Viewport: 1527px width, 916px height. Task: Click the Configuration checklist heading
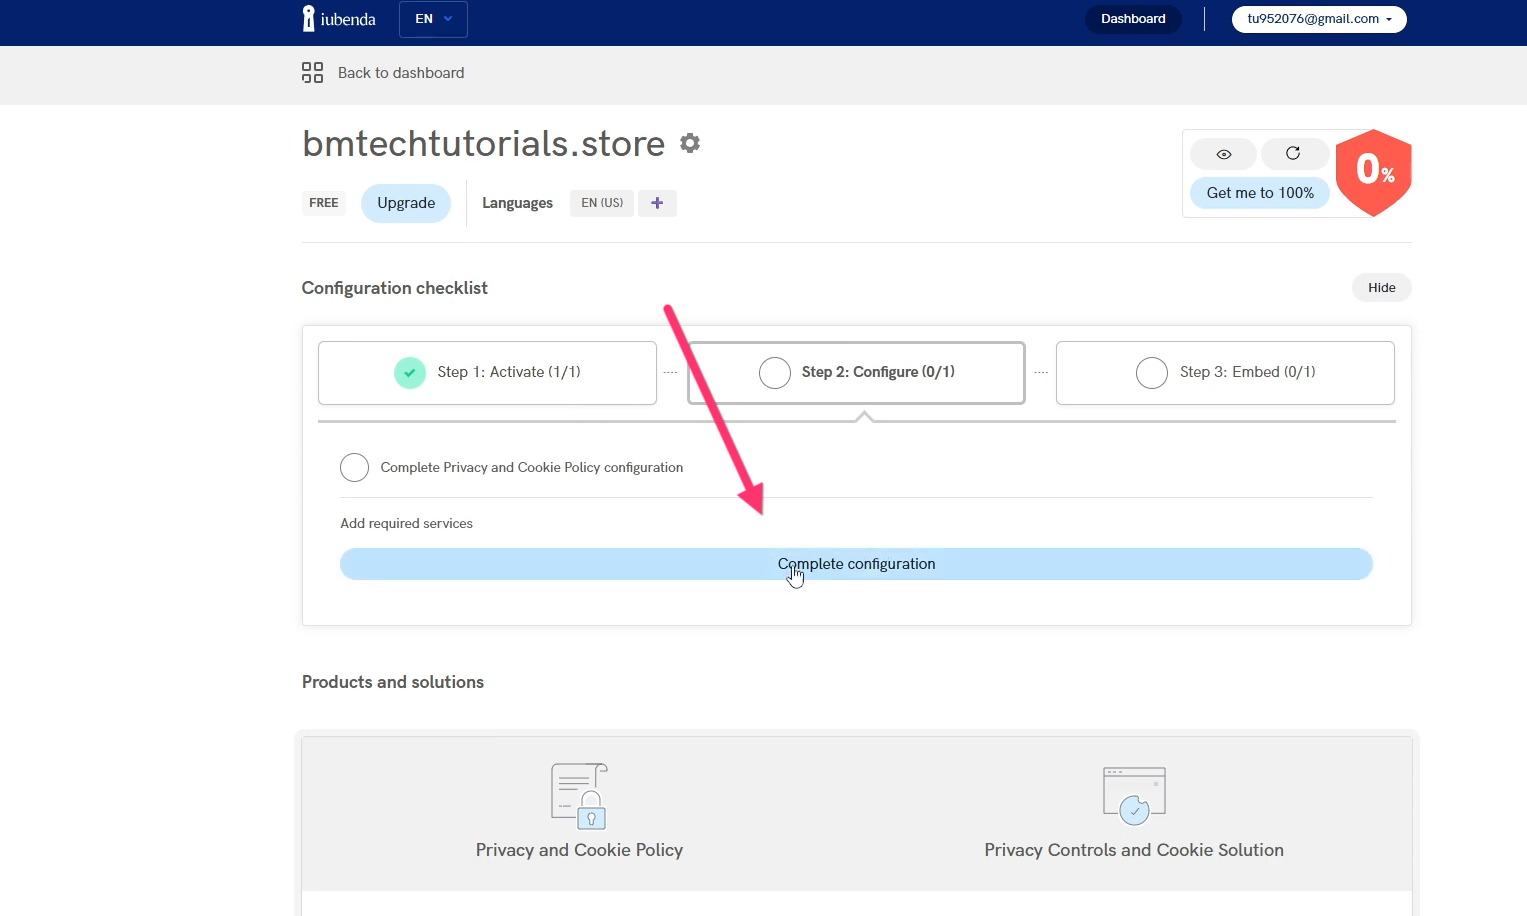395,288
